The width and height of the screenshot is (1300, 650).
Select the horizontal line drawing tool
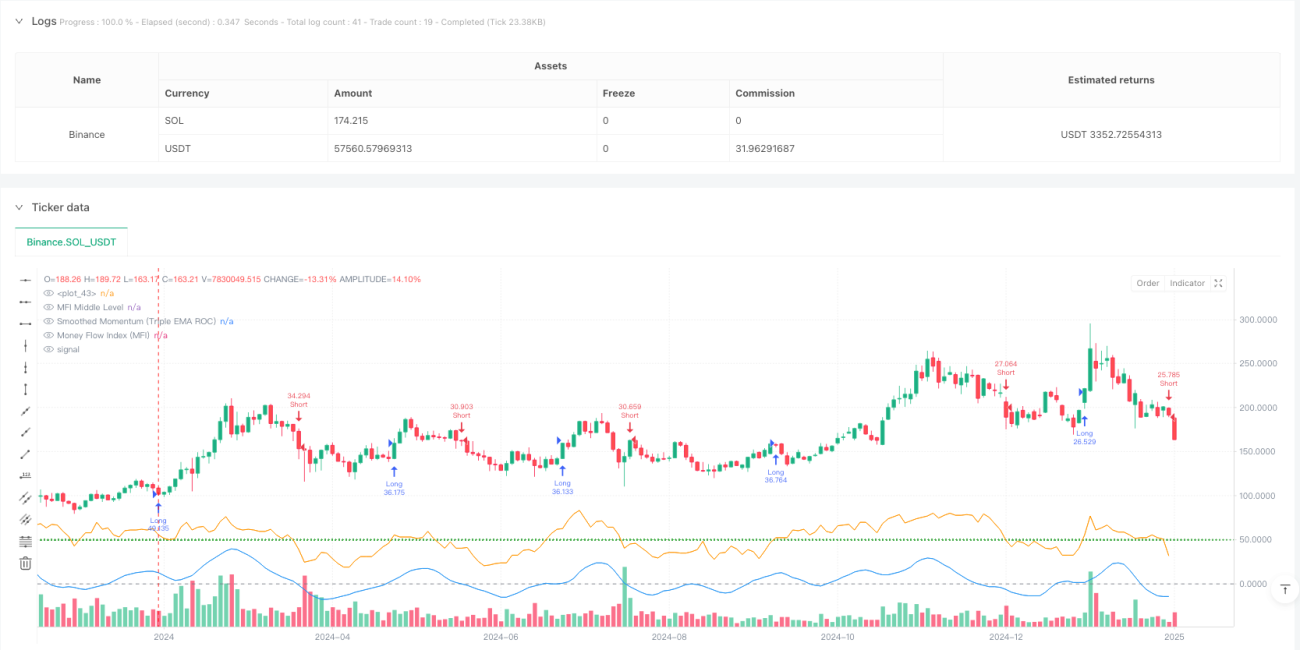point(25,279)
